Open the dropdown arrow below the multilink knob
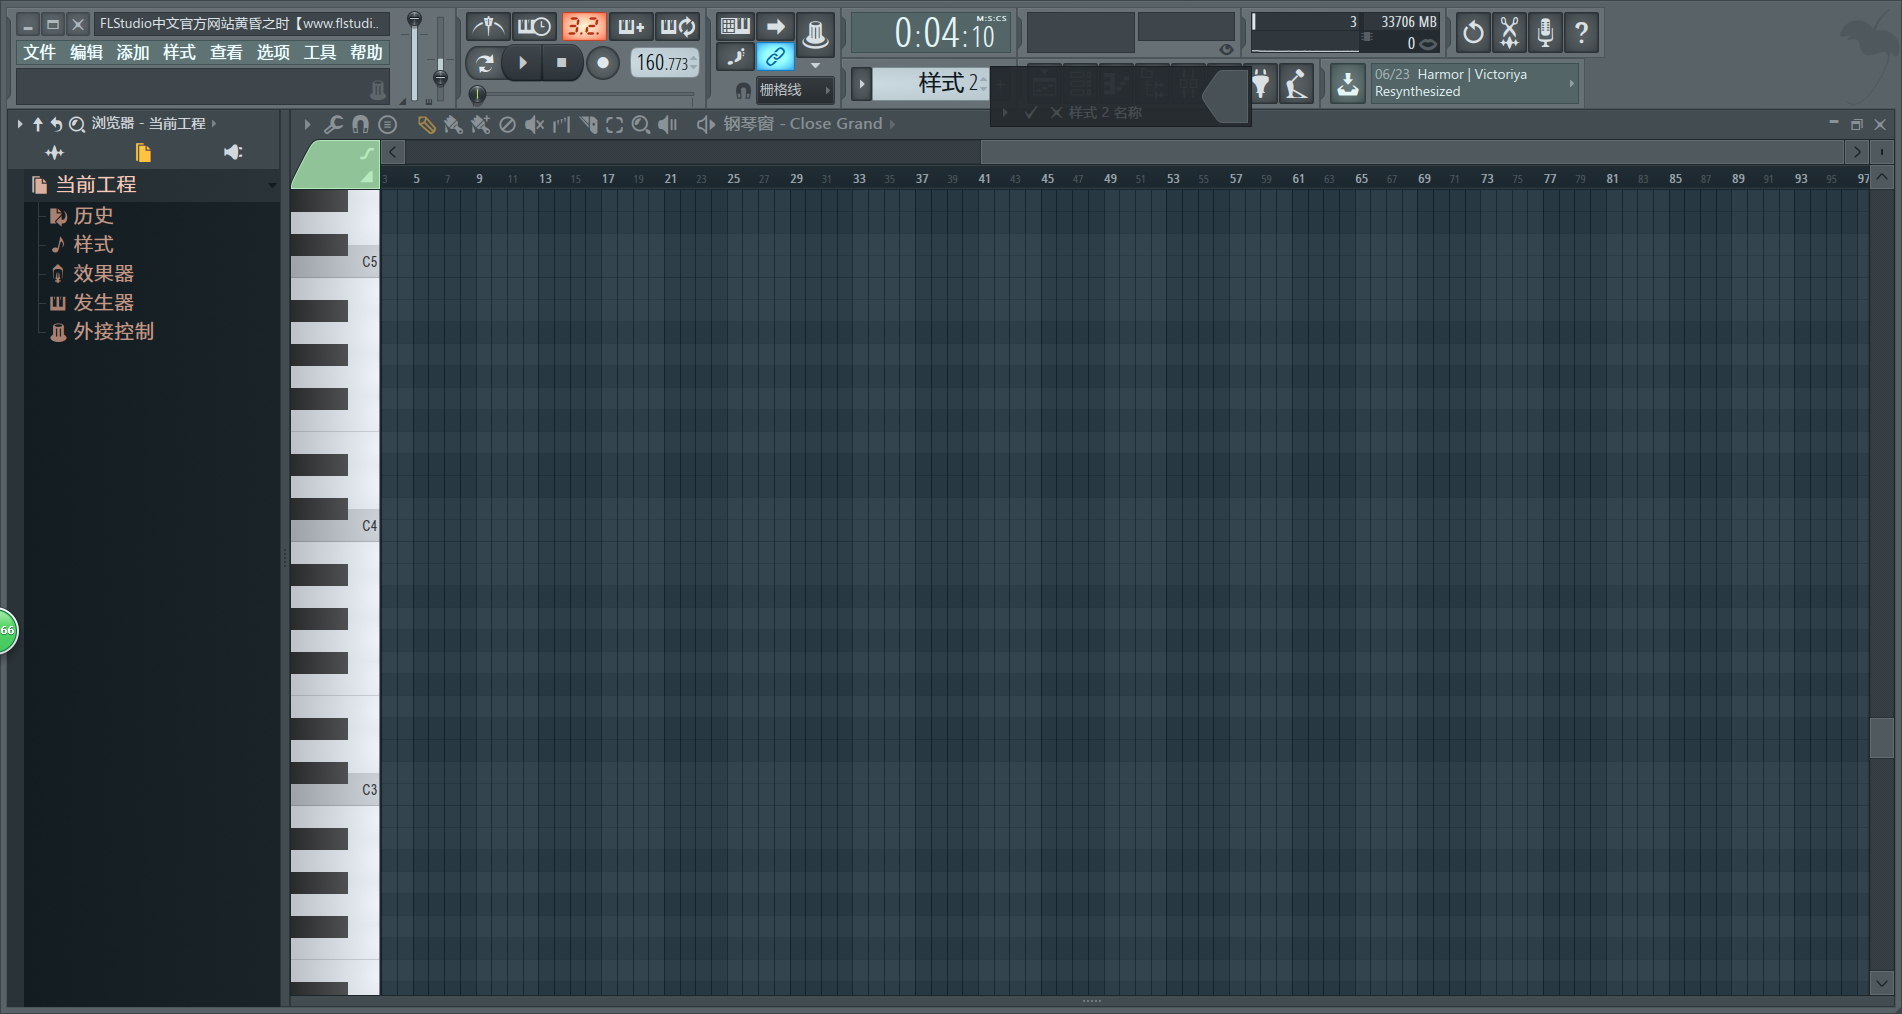 815,66
